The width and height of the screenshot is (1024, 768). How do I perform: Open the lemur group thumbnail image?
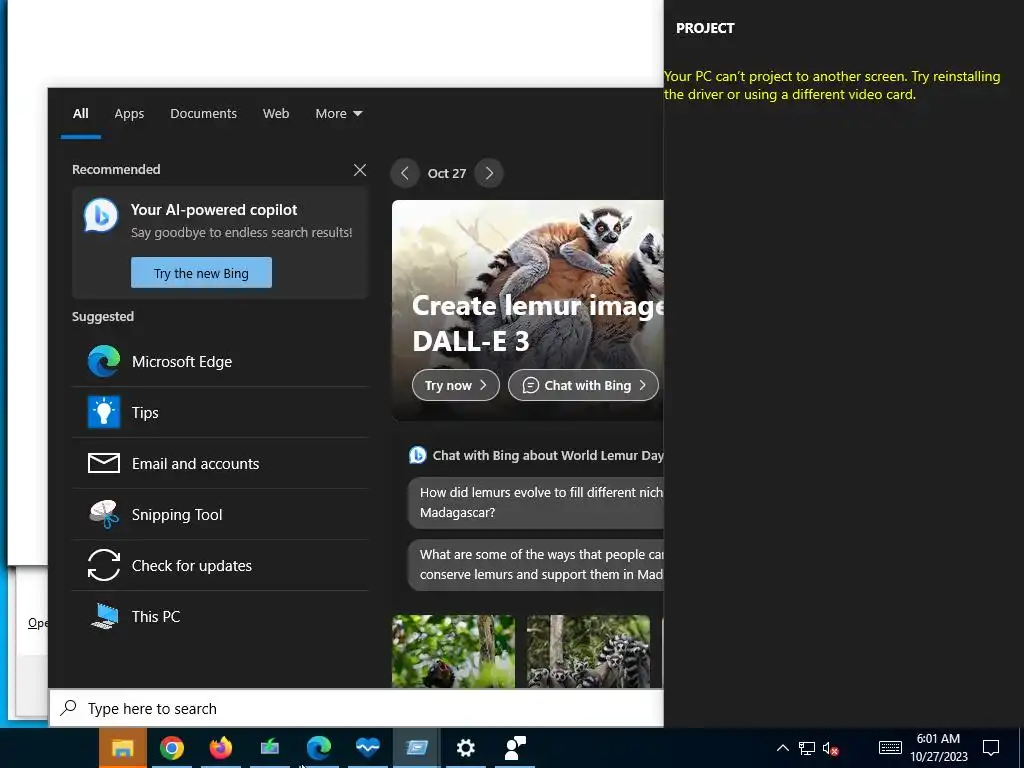click(588, 651)
